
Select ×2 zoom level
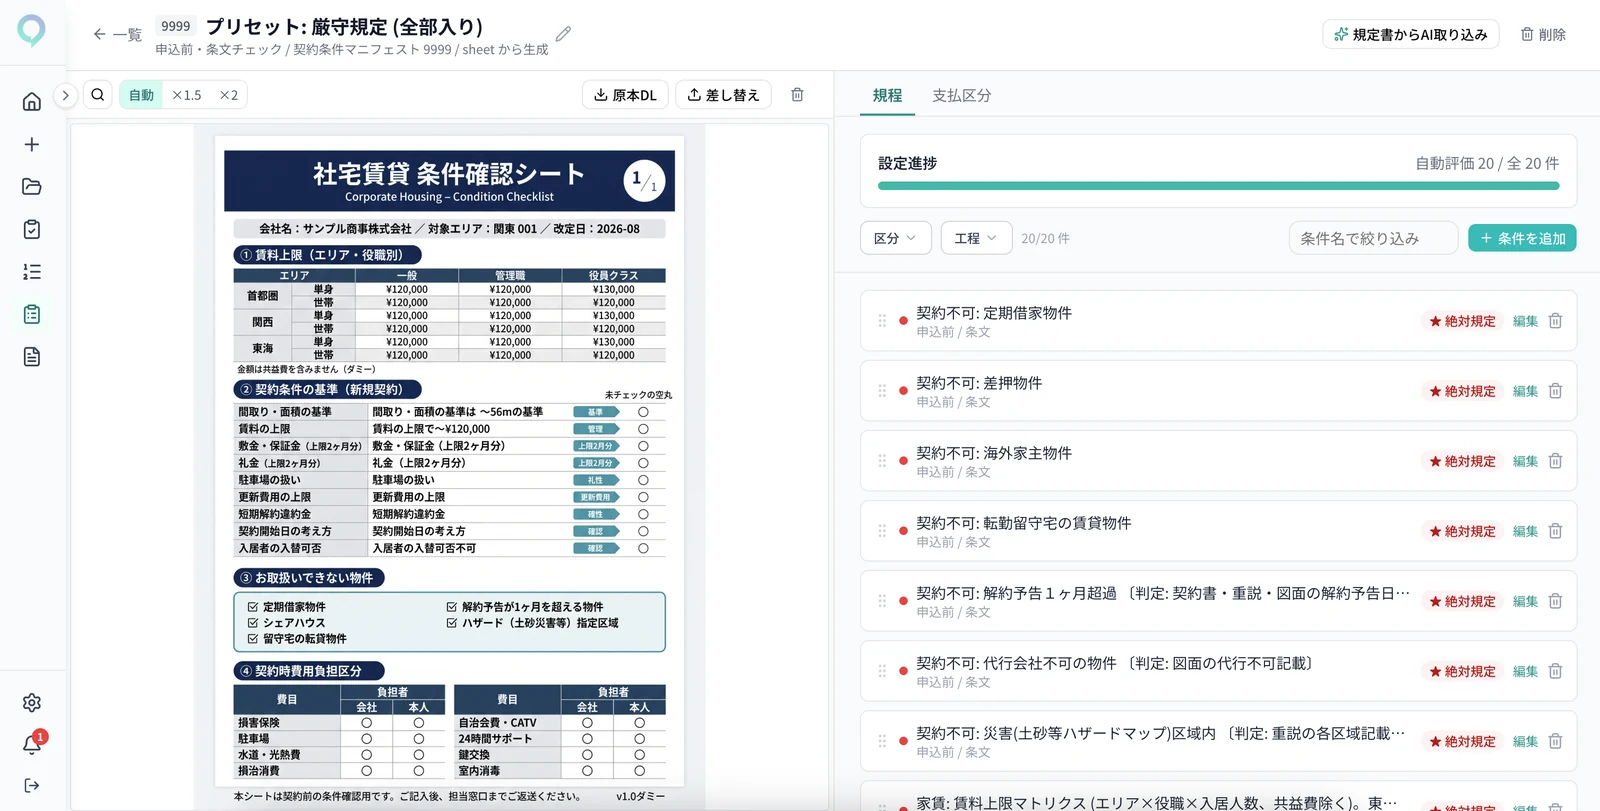(x=229, y=95)
